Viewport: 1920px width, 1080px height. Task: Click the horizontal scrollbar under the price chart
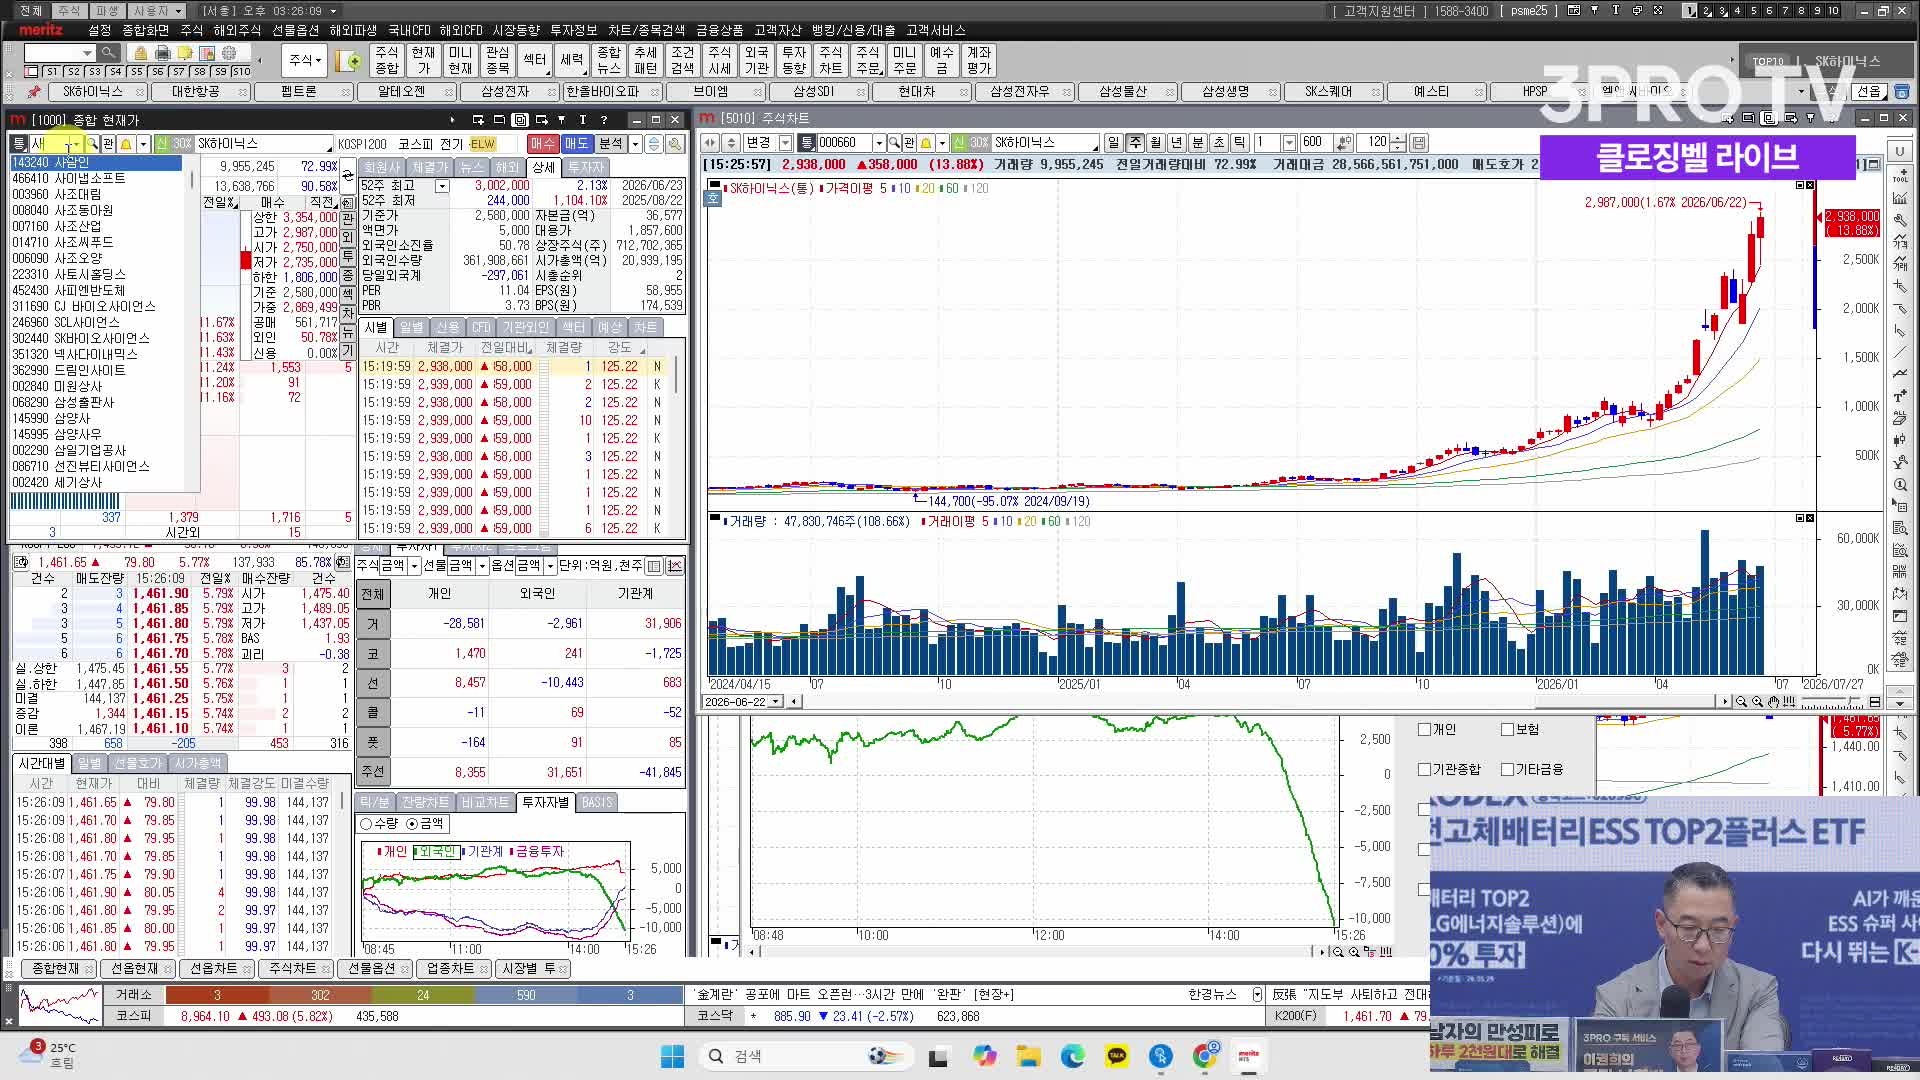pos(1262,702)
